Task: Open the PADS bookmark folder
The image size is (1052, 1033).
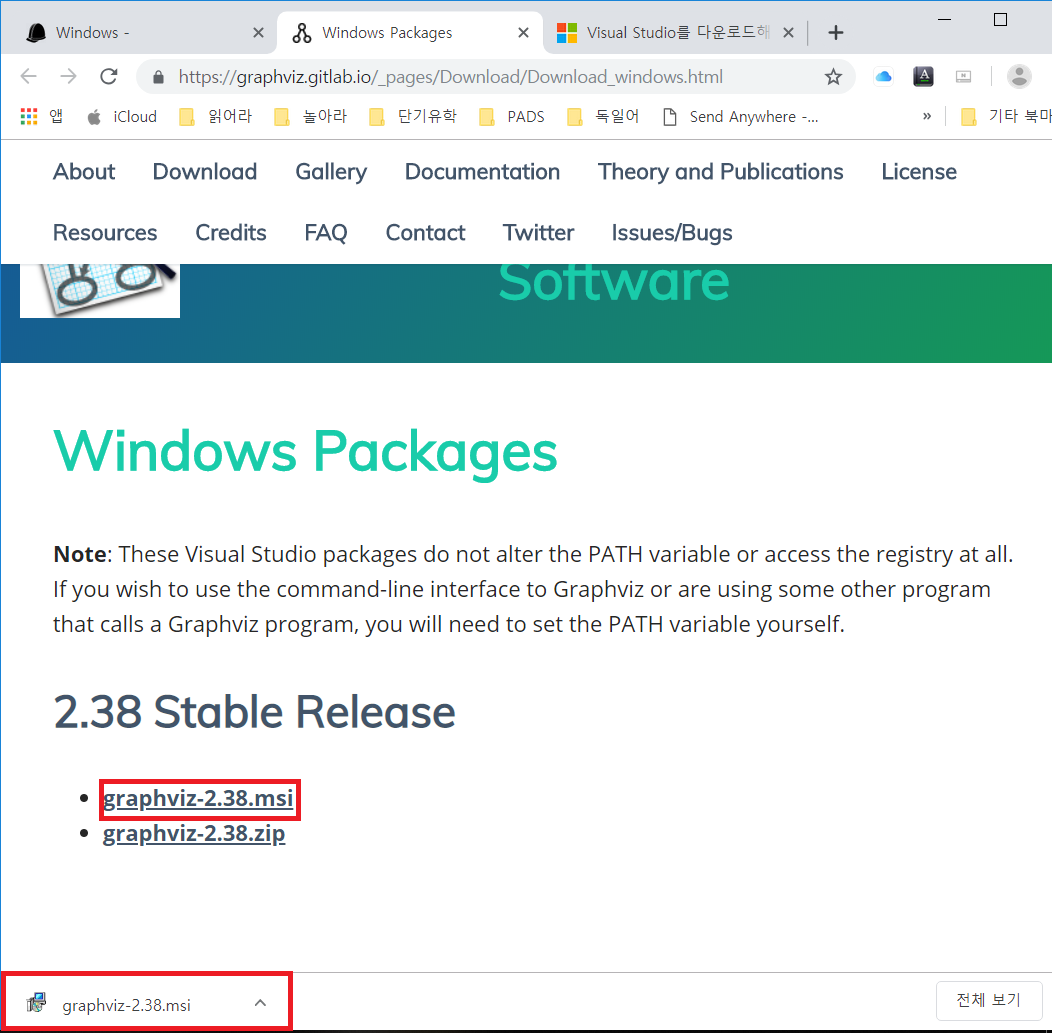Action: tap(512, 117)
